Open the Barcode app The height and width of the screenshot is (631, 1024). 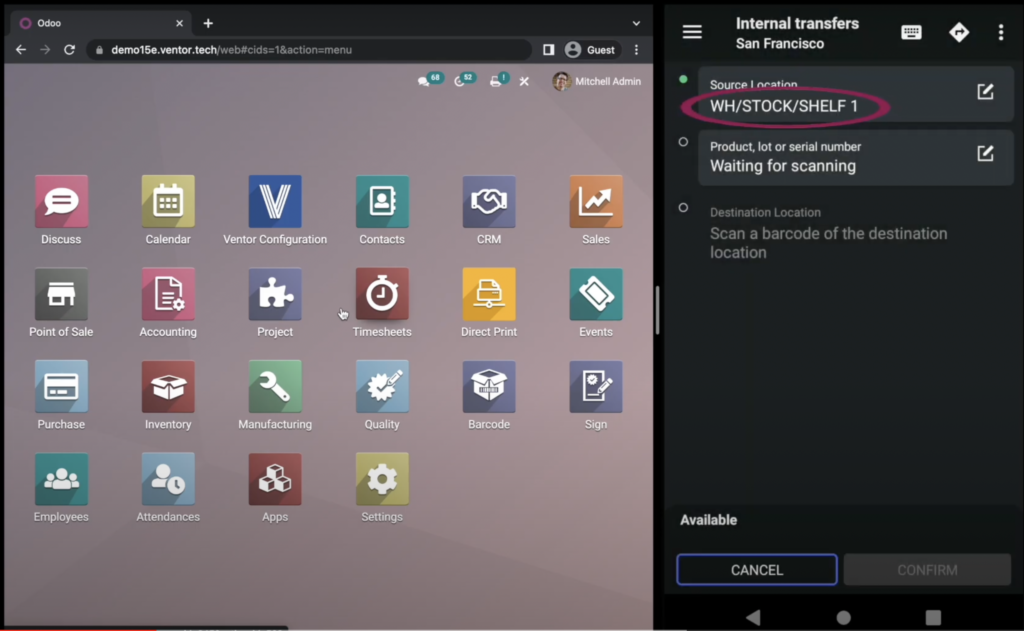[x=488, y=387]
